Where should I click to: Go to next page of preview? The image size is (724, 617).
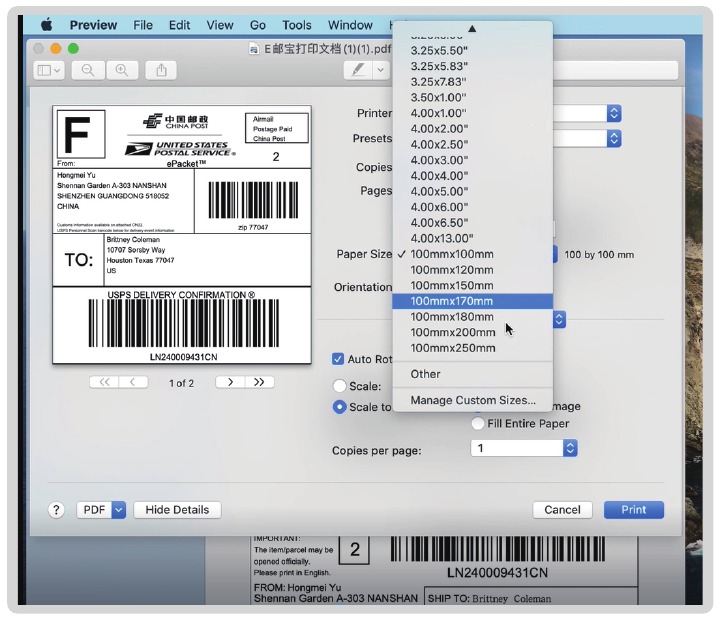click(x=230, y=382)
